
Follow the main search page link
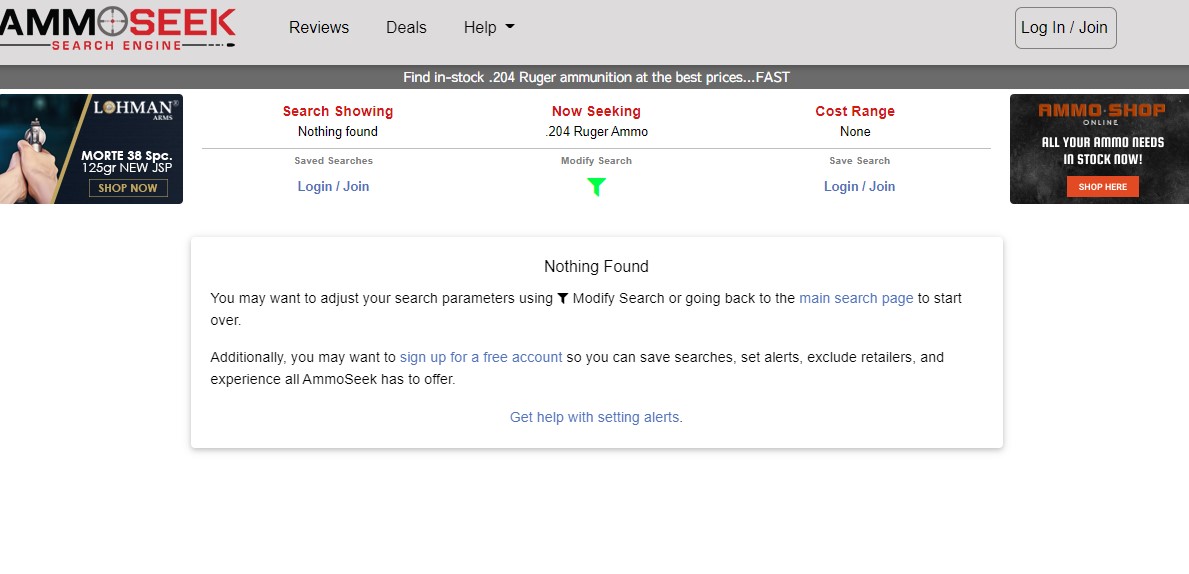click(x=856, y=298)
